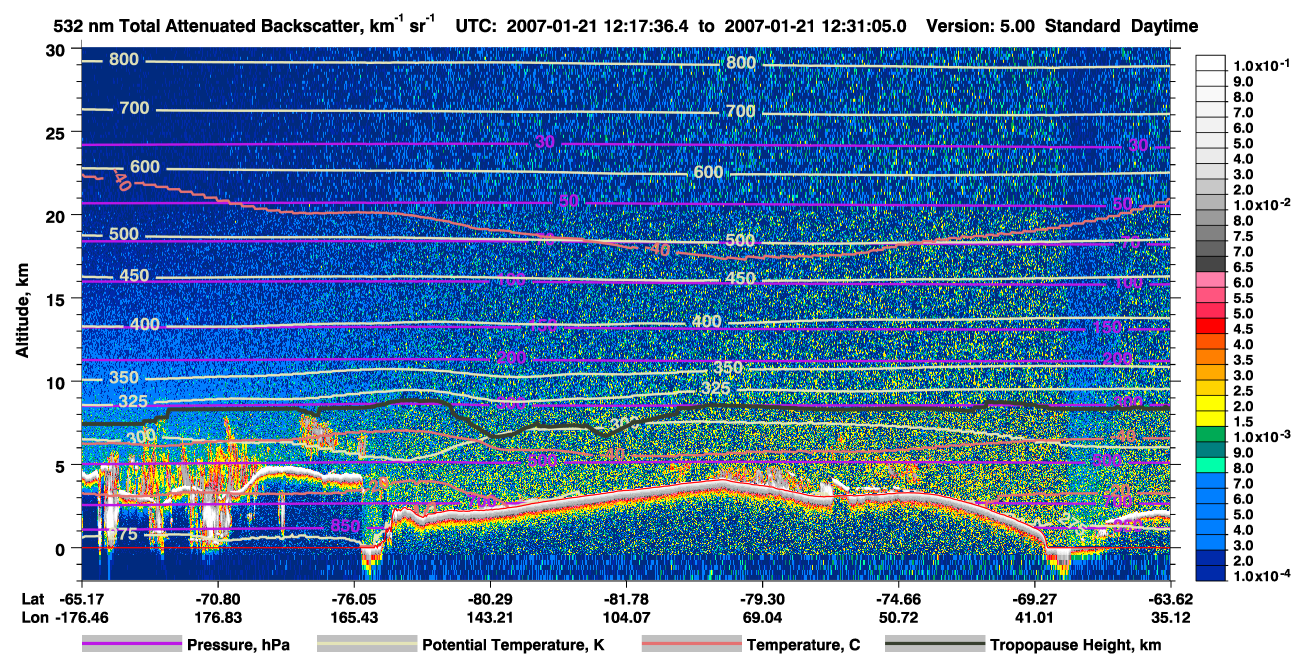Image resolution: width=1300 pixels, height=667 pixels.
Task: Click longitude value '69.04'
Action: point(762,617)
